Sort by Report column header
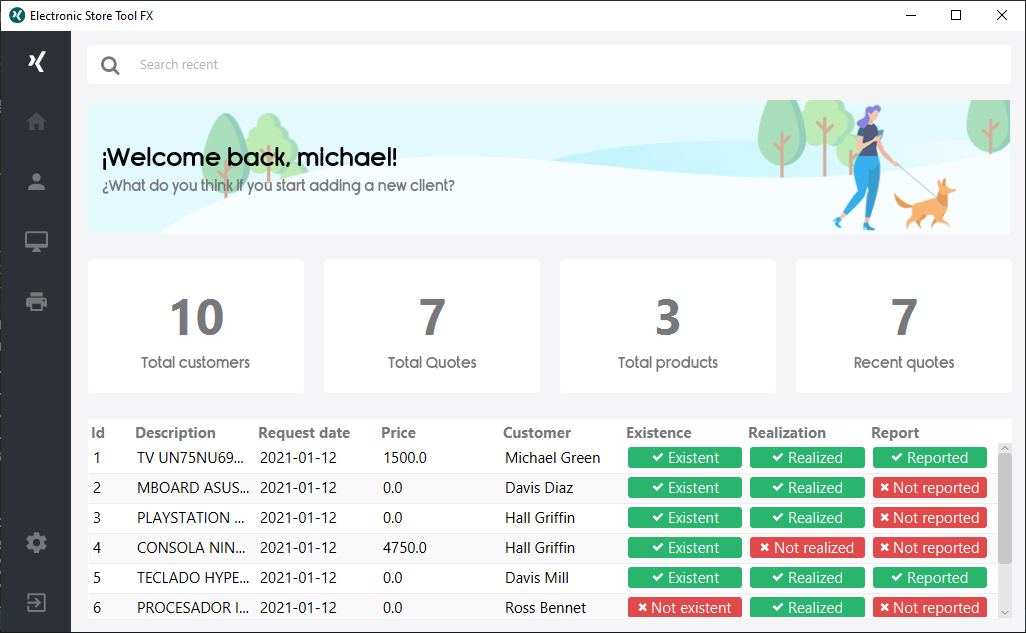1026x633 pixels. 894,433
